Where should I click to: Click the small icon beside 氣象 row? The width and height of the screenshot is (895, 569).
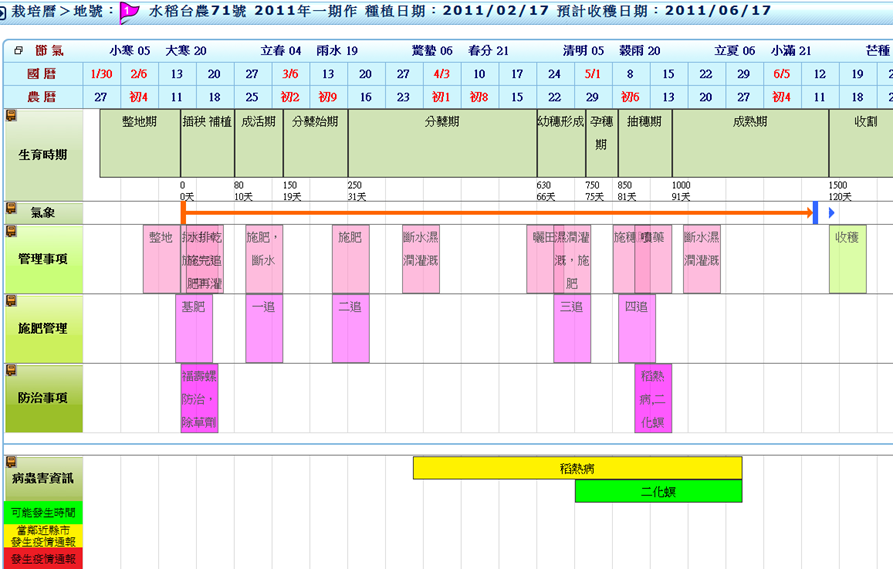pyautogui.click(x=11, y=208)
